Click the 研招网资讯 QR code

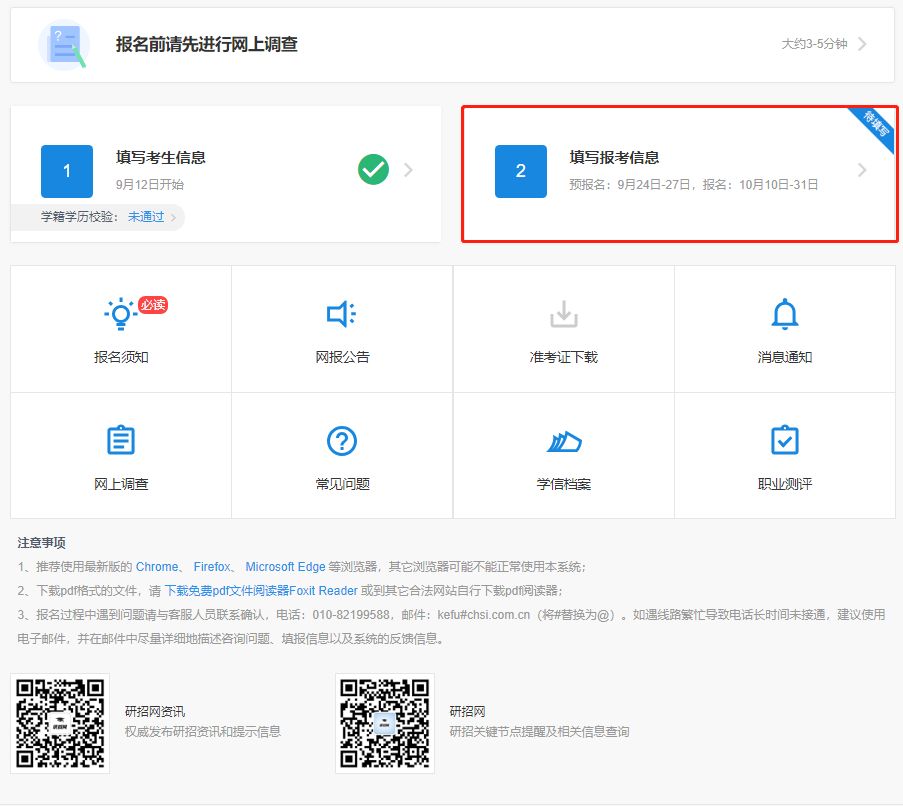pyautogui.click(x=60, y=723)
